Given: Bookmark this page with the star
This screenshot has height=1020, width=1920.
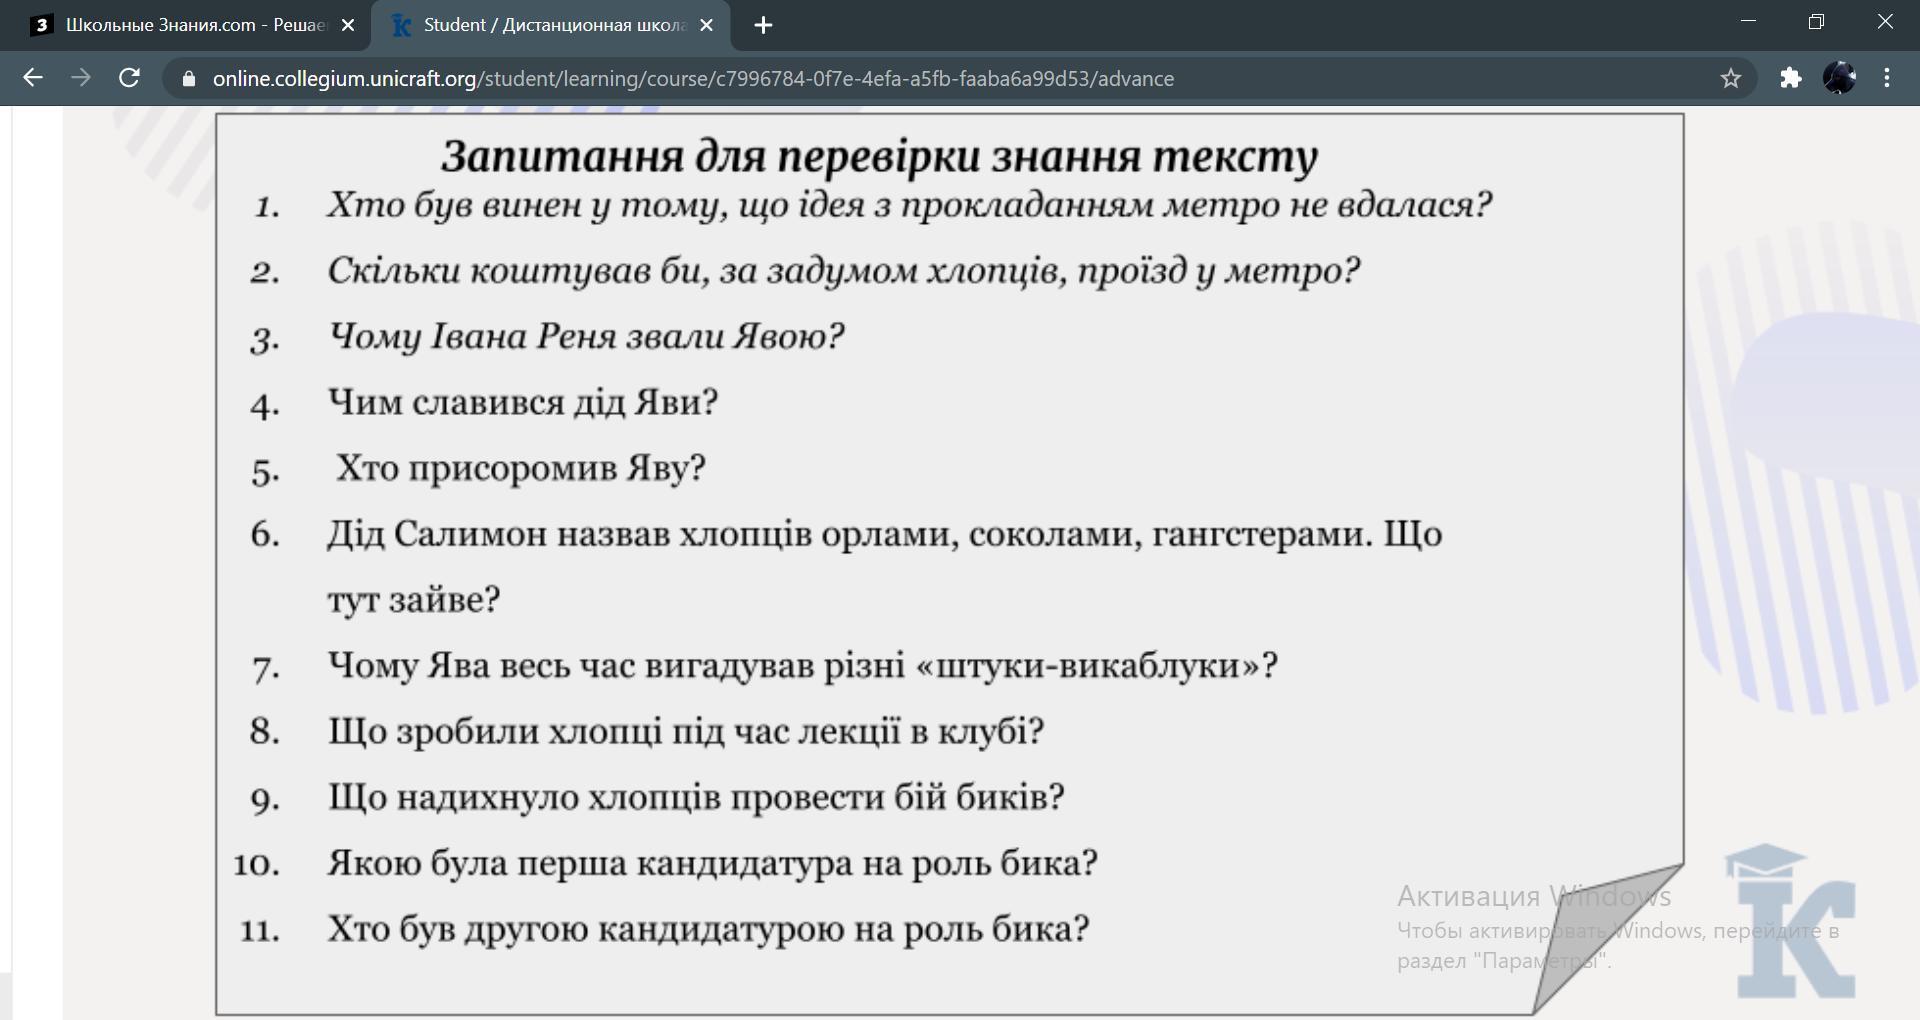Looking at the screenshot, I should click(1731, 79).
